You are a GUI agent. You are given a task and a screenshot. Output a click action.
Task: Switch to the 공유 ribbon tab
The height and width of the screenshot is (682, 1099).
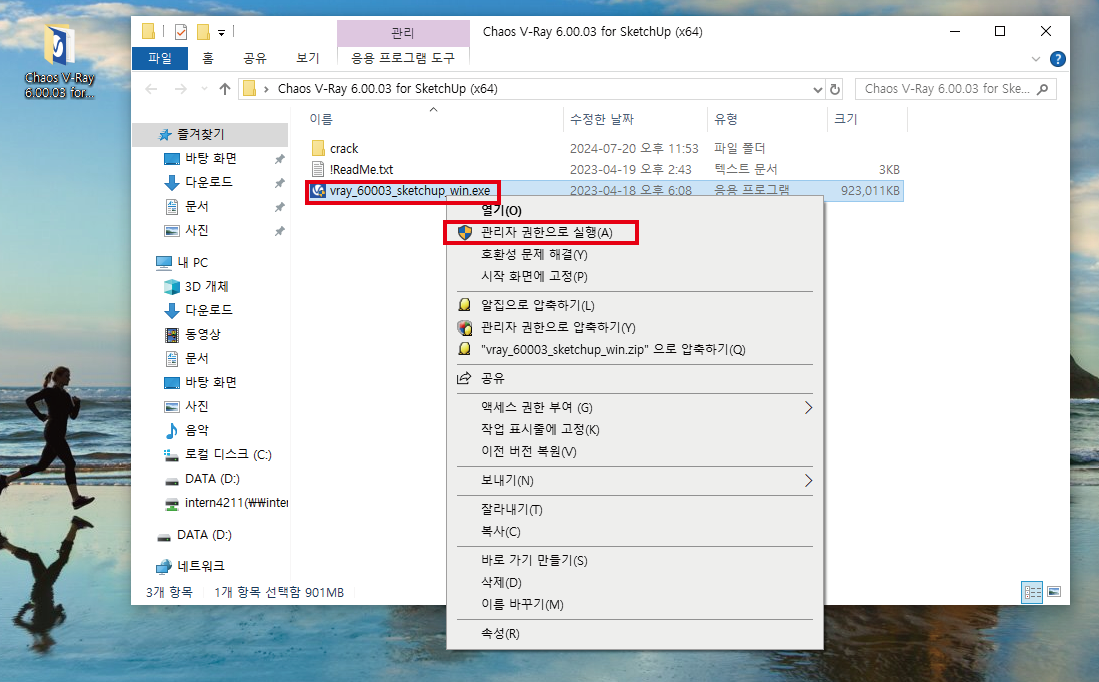[x=254, y=58]
